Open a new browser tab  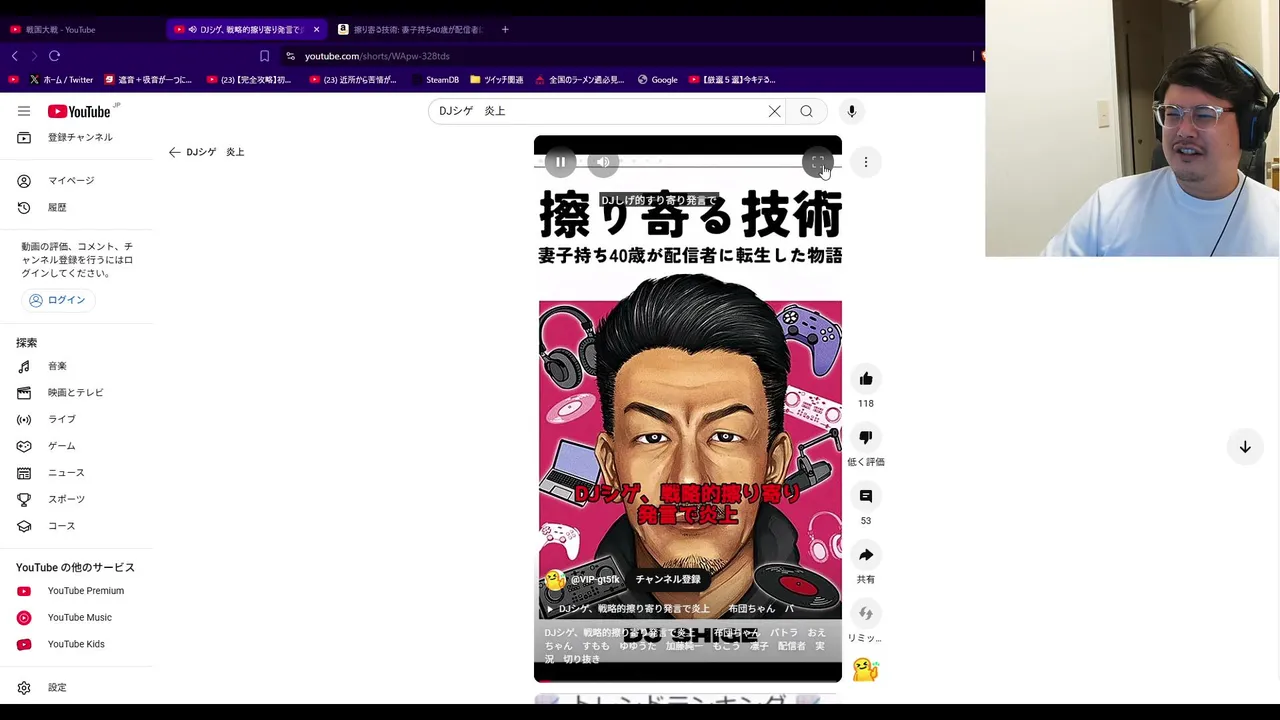click(505, 30)
